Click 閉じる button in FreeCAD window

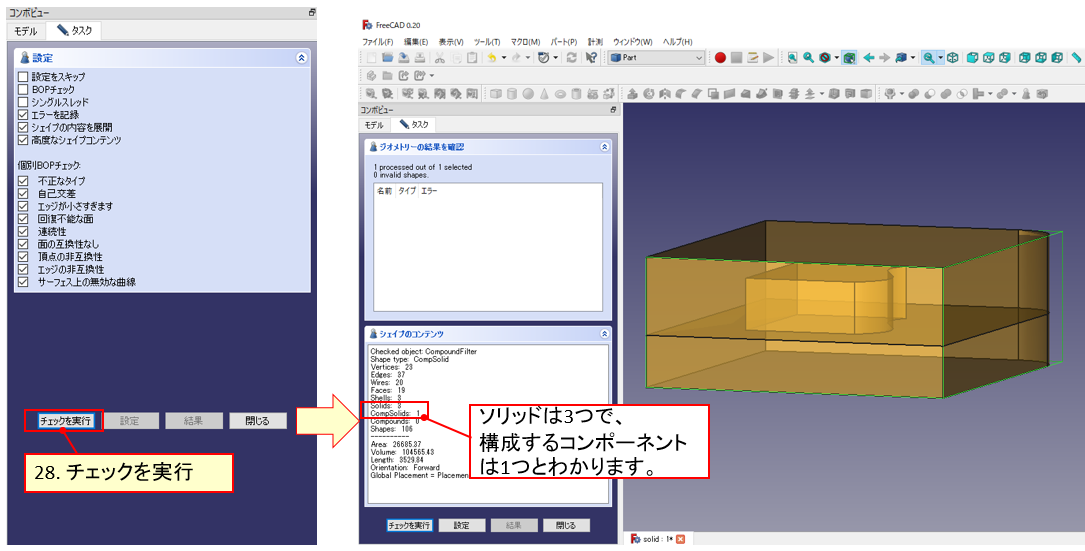pyautogui.click(x=565, y=525)
